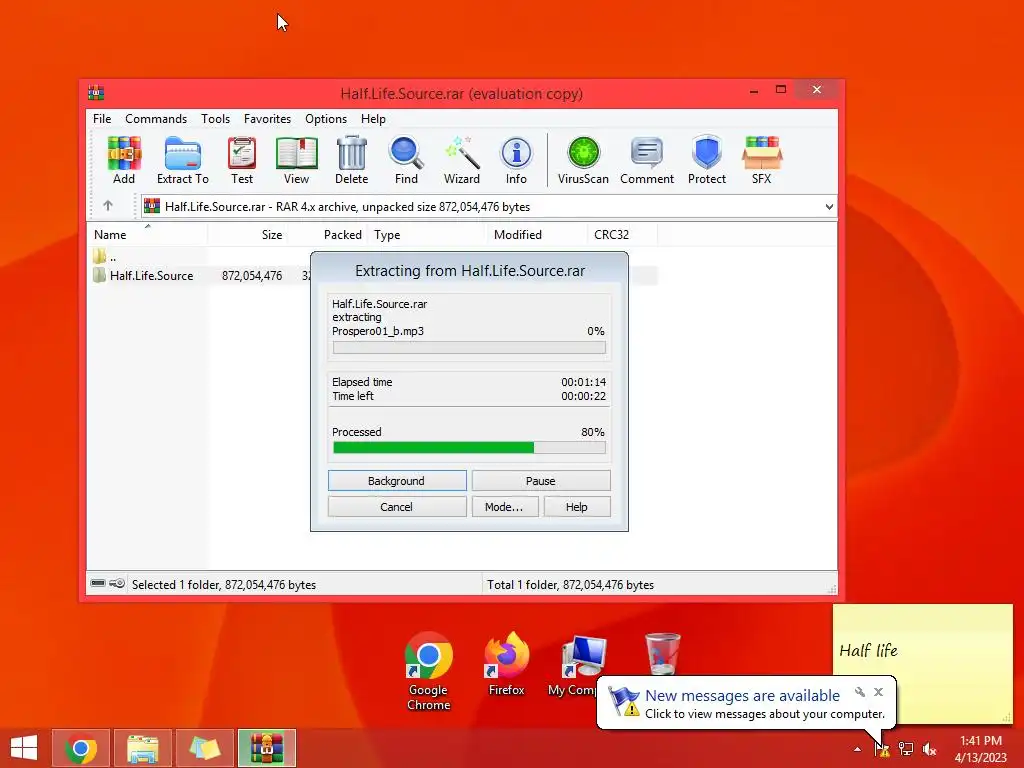Click the Half life sticky note
Image resolution: width=1024 pixels, height=768 pixels.
click(922, 663)
